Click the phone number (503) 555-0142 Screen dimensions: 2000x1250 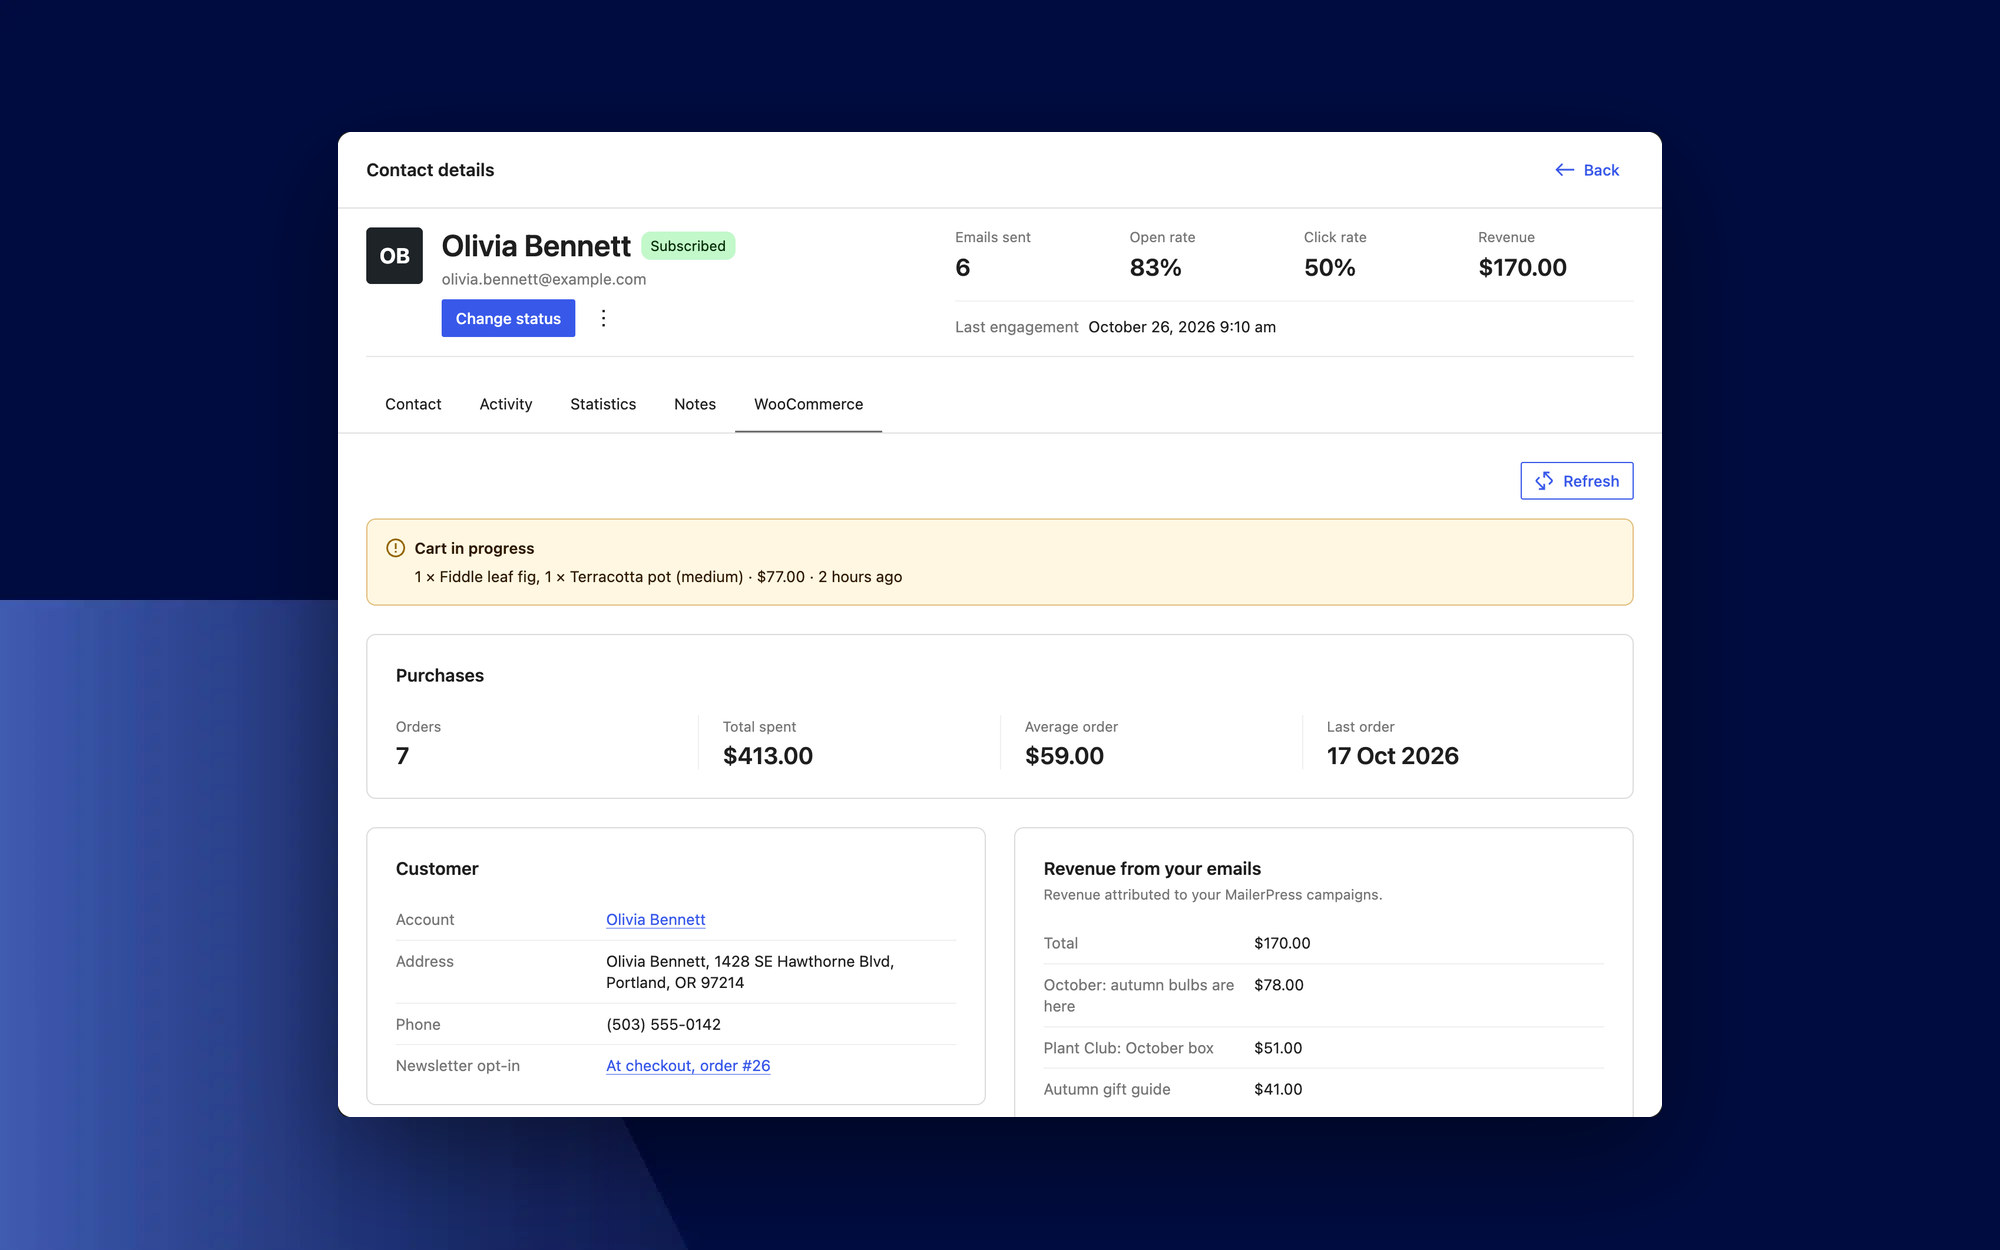tap(663, 1025)
